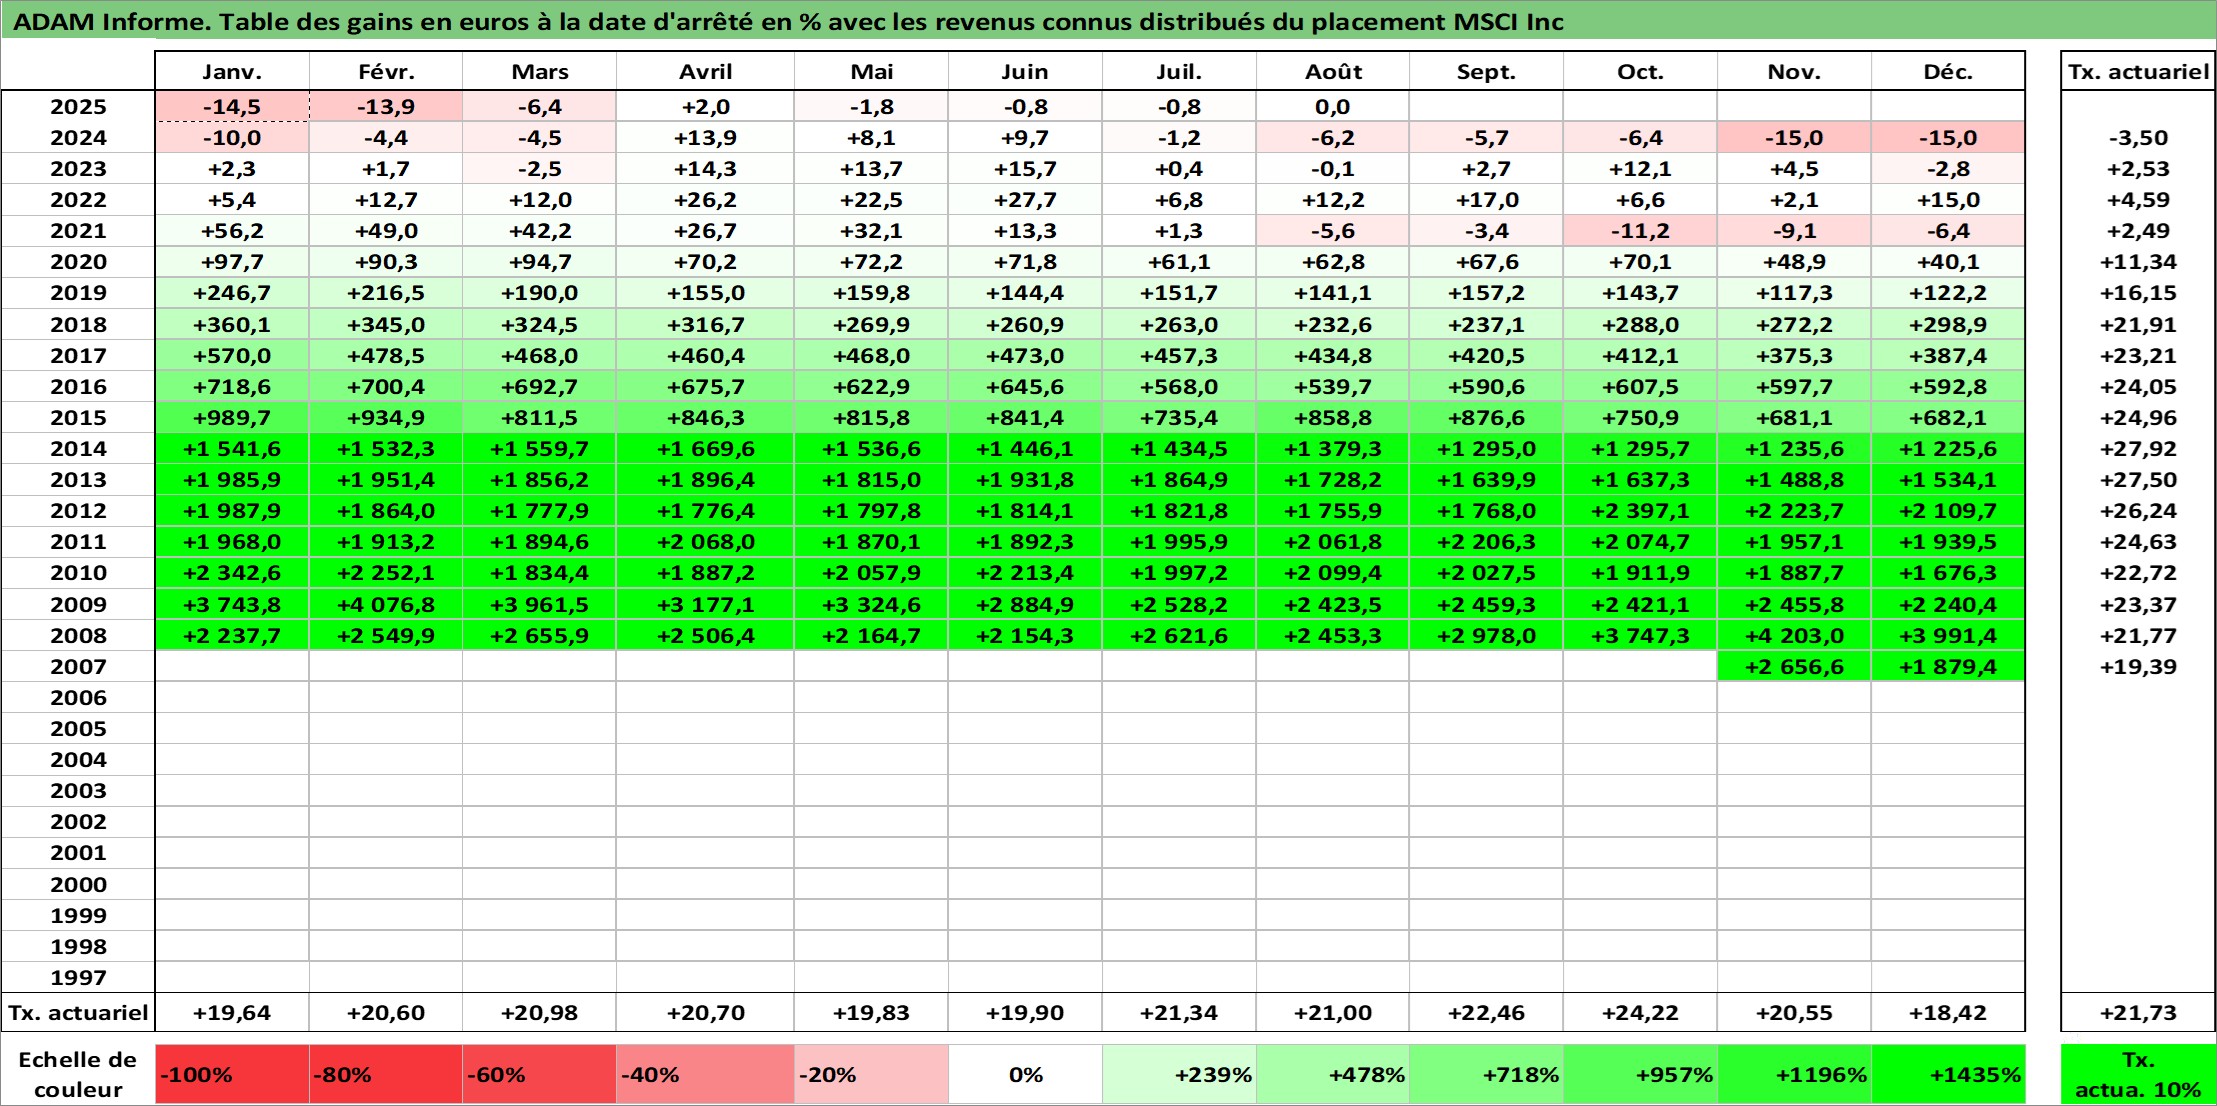The width and height of the screenshot is (2217, 1106).
Task: Select the +13,9 cell in 2024
Action: coord(705,138)
